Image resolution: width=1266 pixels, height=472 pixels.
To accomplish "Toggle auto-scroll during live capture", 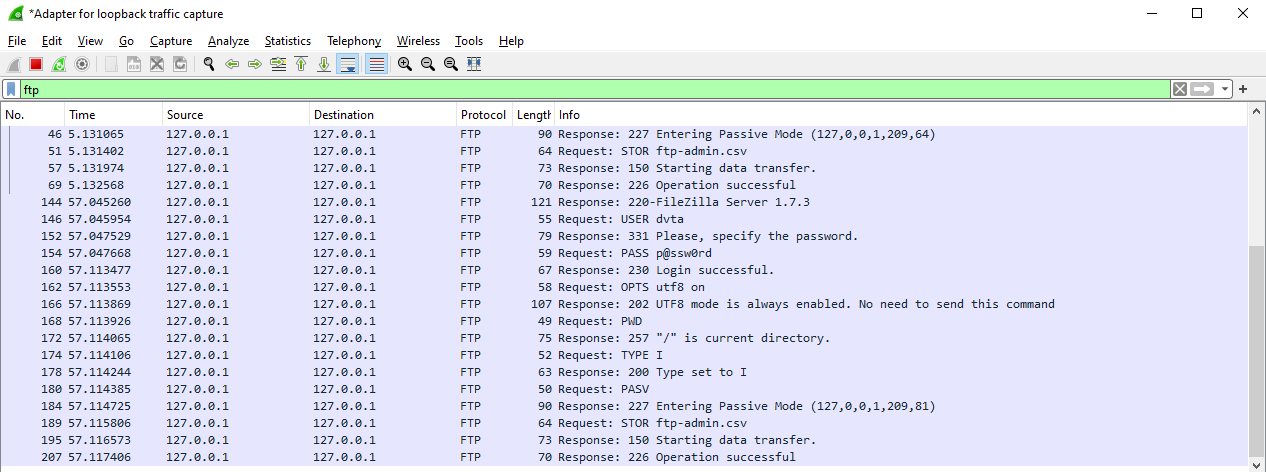I will point(348,64).
